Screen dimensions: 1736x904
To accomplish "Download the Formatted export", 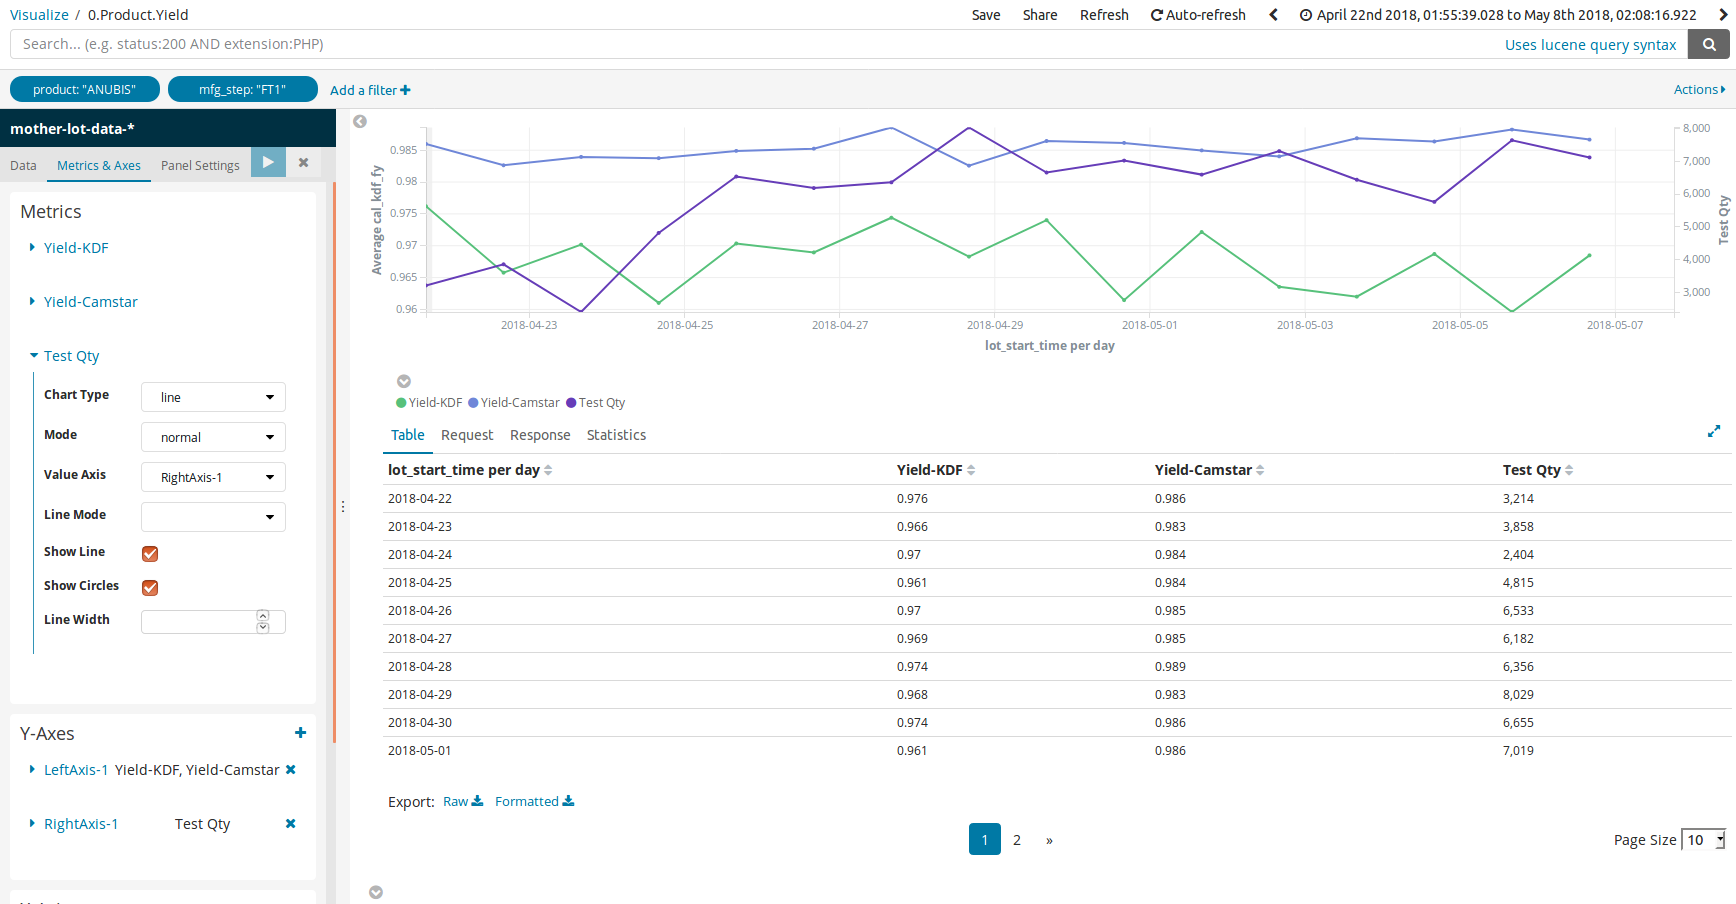I will (535, 801).
